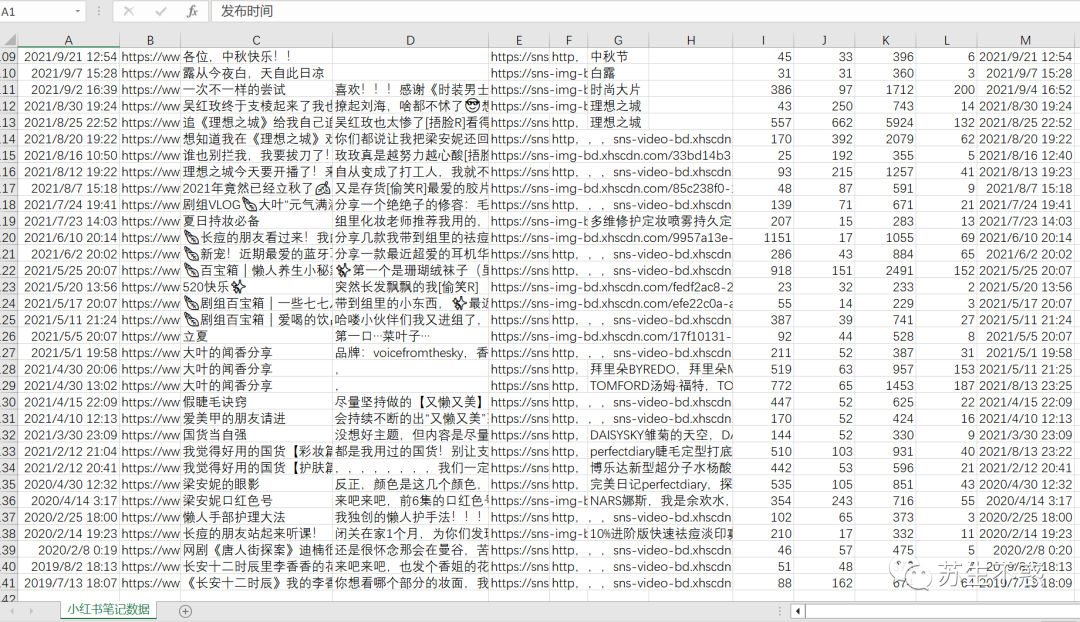Select the row 41 header
The width and height of the screenshot is (1080, 622).
(9, 583)
